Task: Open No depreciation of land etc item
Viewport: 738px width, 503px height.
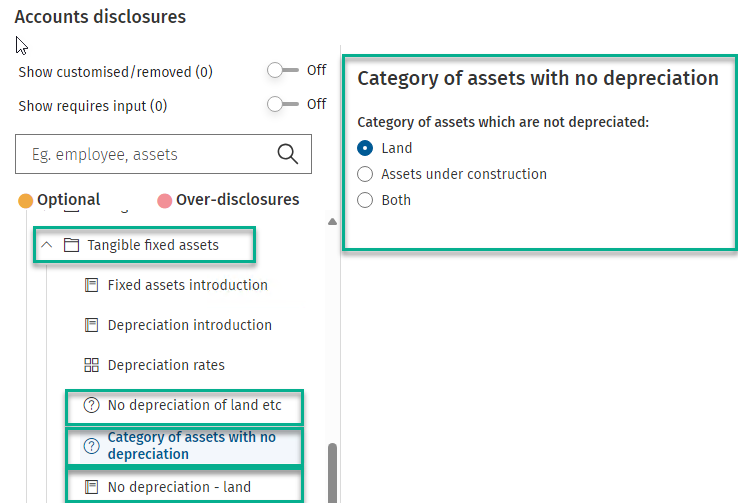Action: point(194,405)
